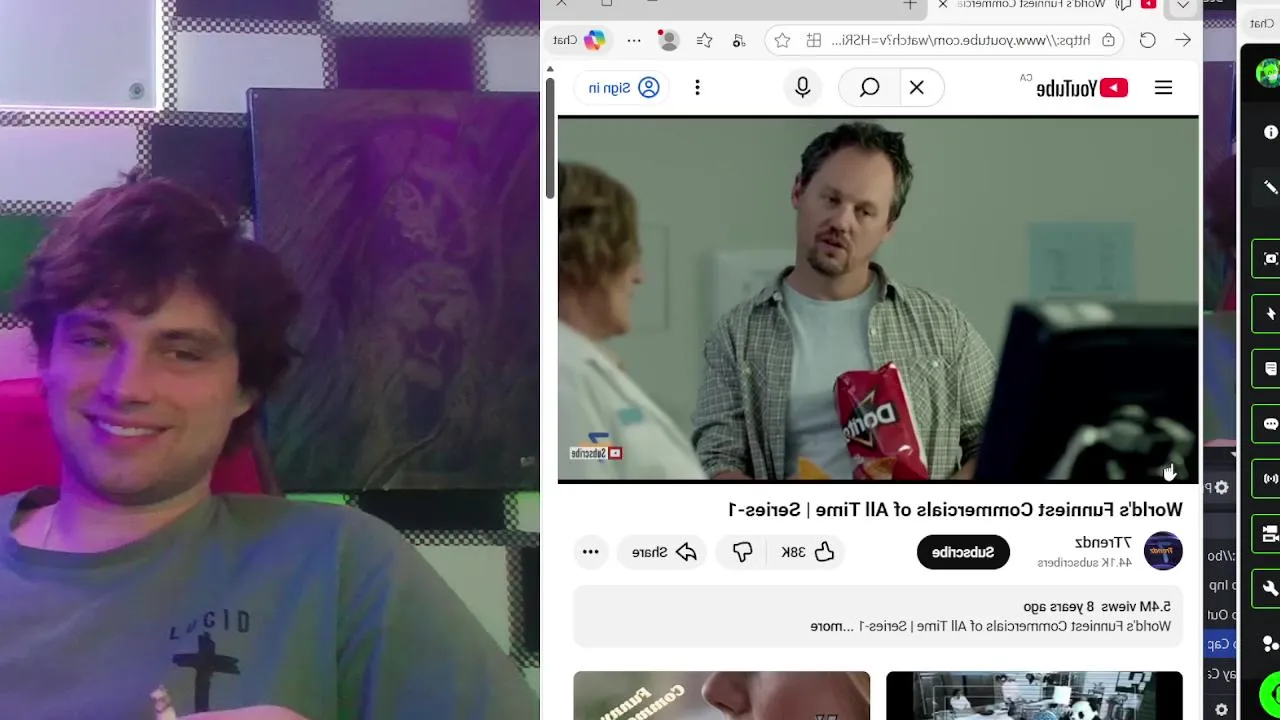This screenshot has width=1280, height=720.
Task: Click the Sign in button
Action: (623, 88)
